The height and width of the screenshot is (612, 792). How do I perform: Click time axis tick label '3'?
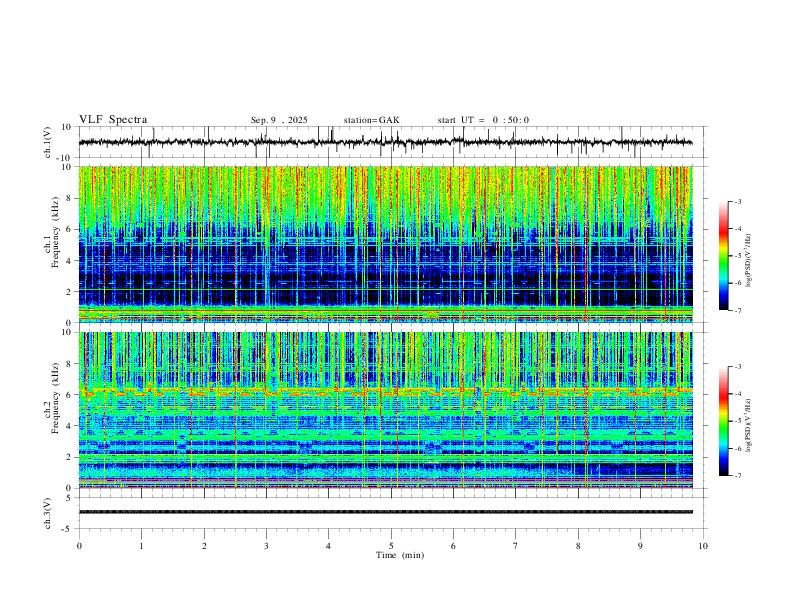coord(266,546)
